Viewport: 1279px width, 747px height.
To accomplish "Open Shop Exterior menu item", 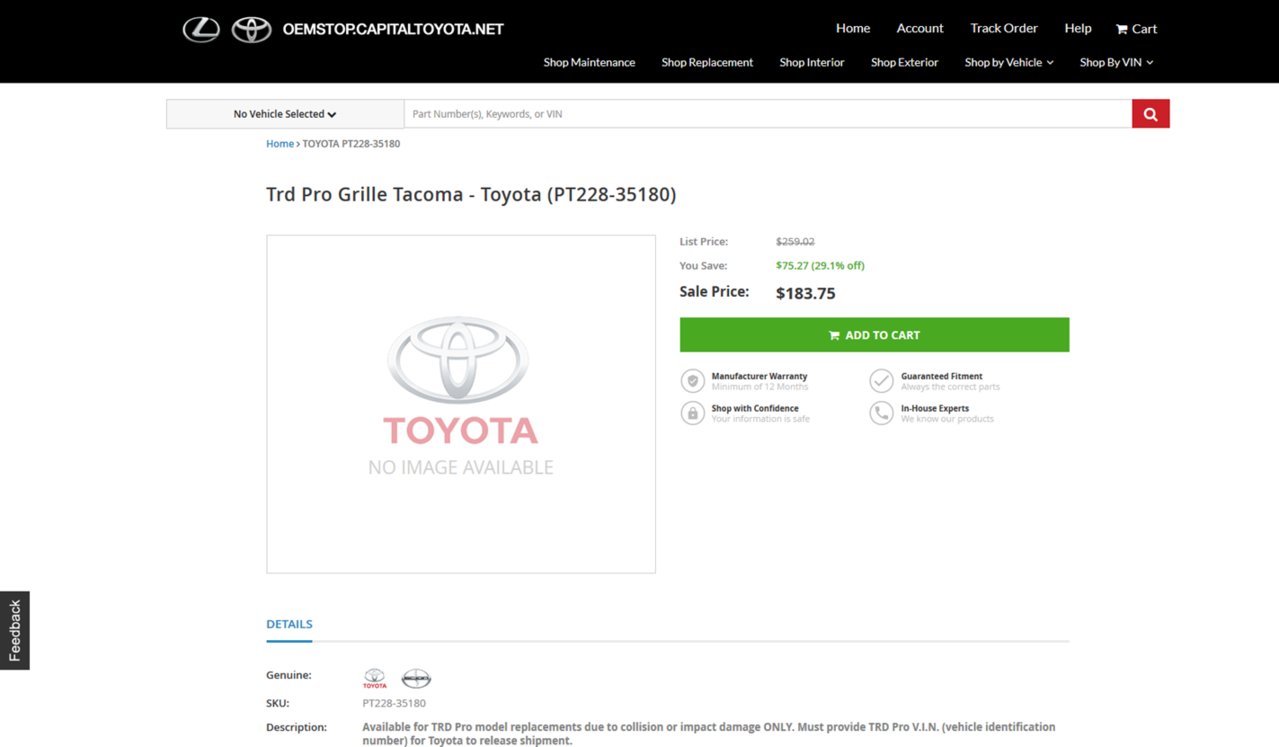I will click(904, 62).
